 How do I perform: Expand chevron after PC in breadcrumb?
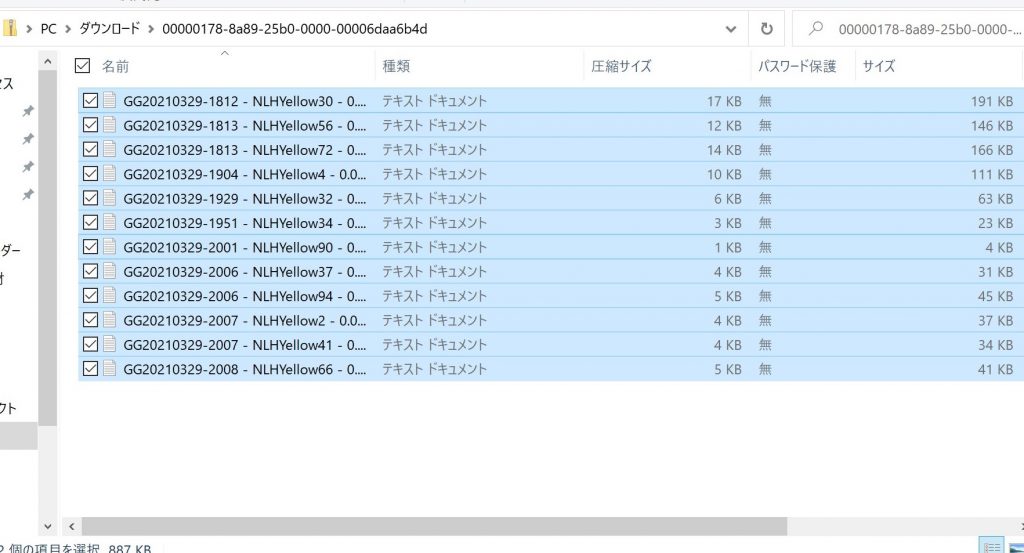click(x=68, y=29)
